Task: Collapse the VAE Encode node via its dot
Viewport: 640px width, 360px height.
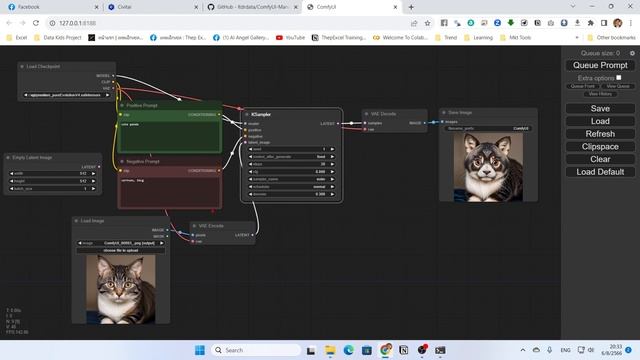Action: pos(194,226)
